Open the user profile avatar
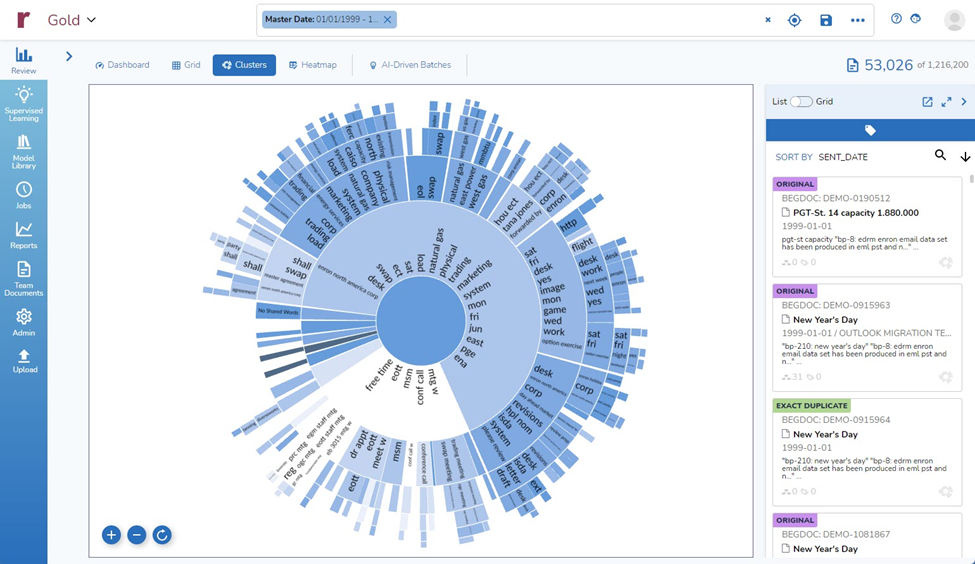This screenshot has width=975, height=564. point(954,20)
